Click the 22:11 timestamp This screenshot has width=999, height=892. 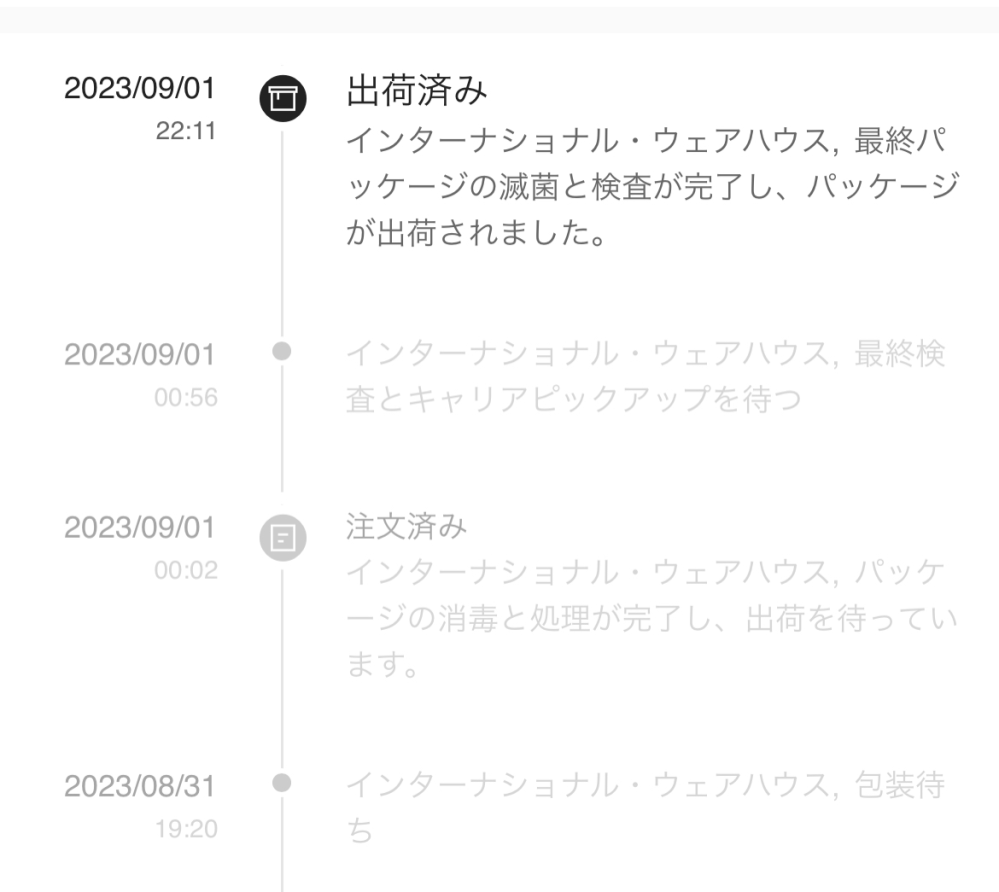[185, 131]
